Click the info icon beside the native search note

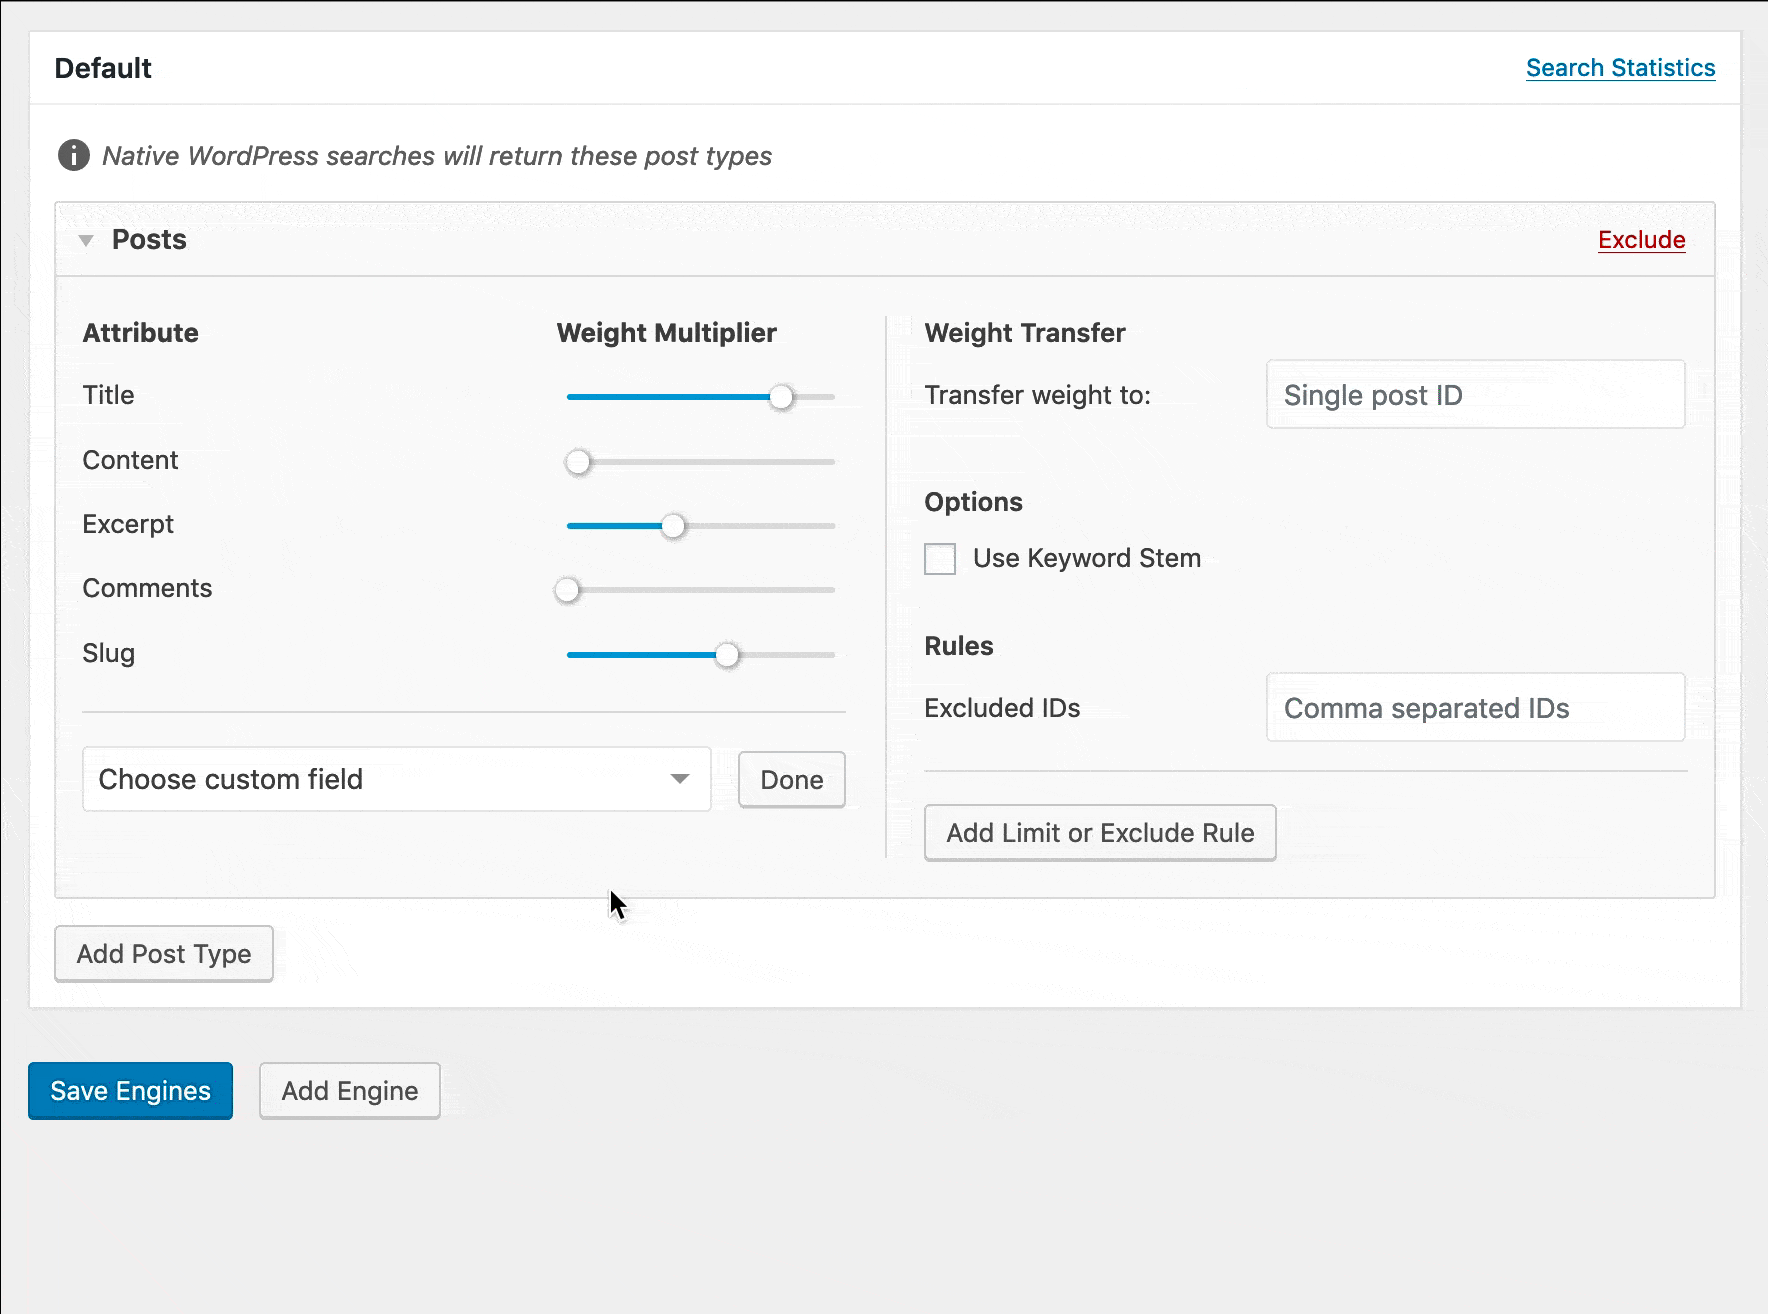point(74,156)
